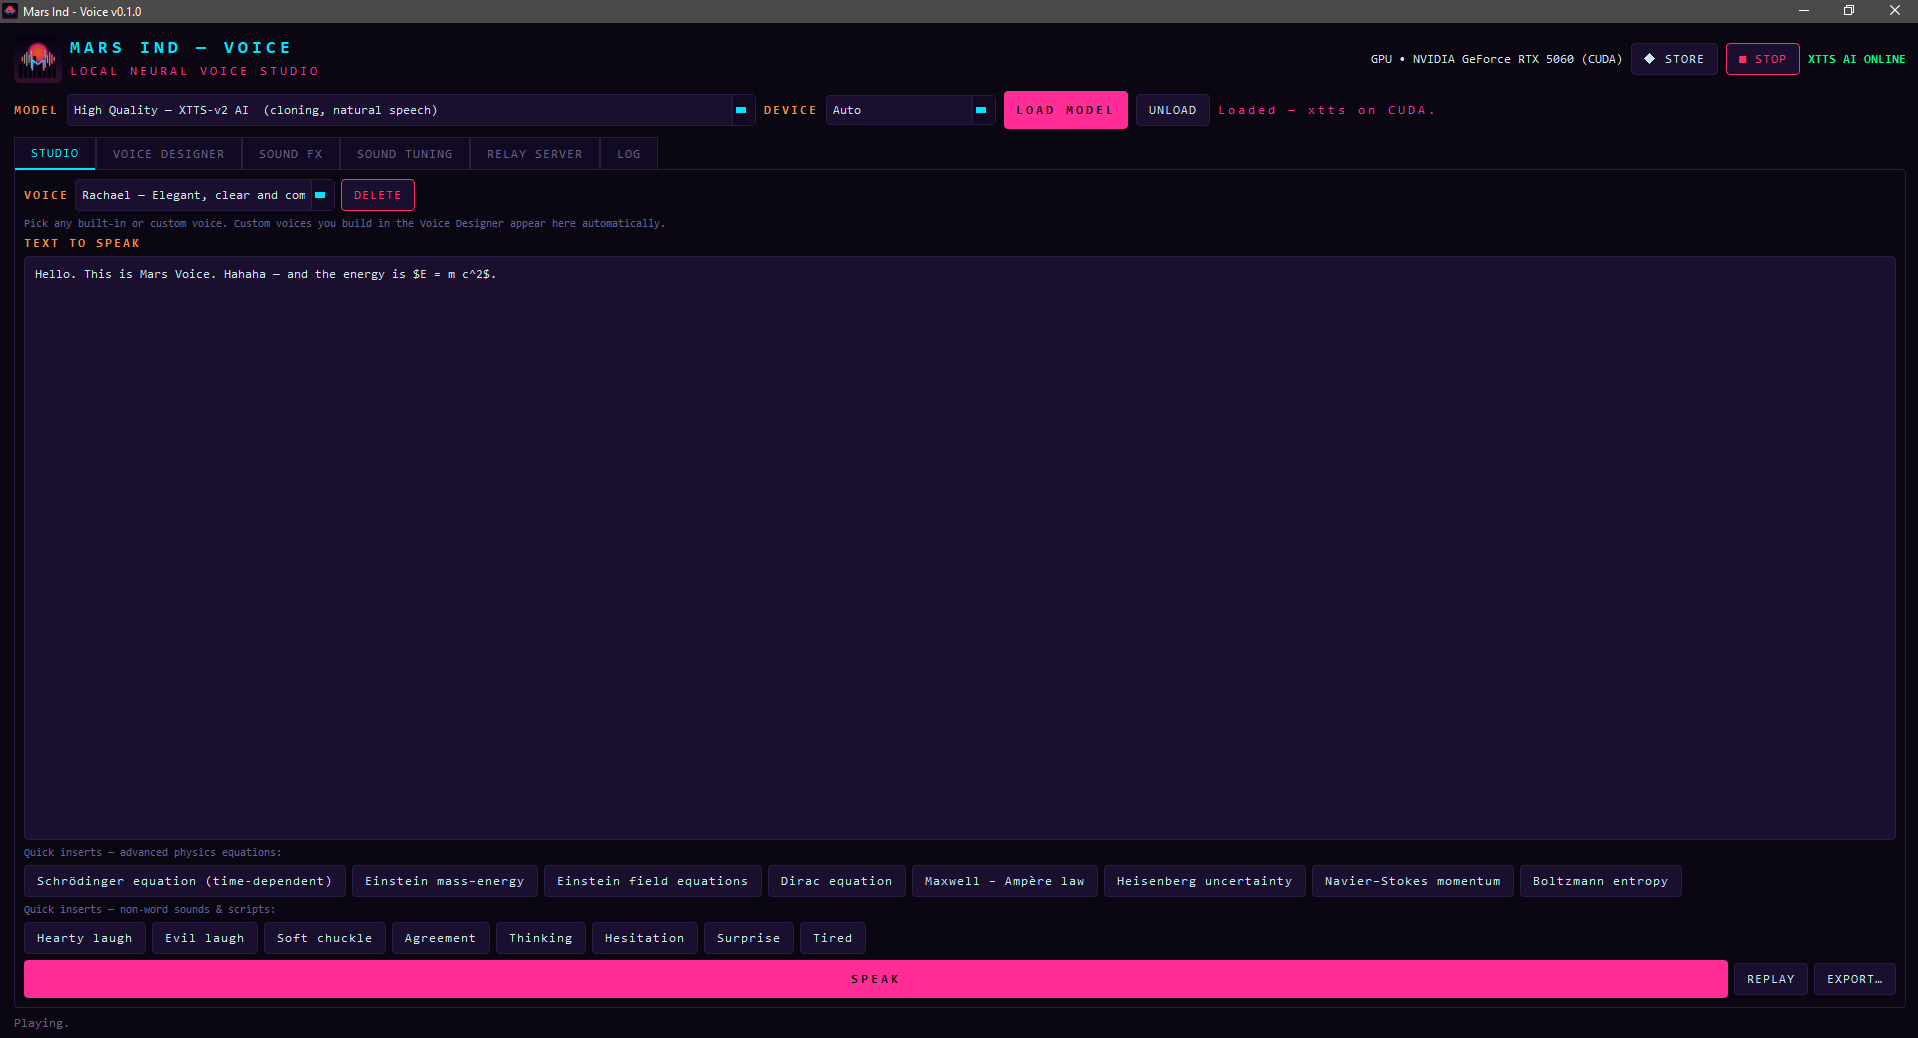This screenshot has width=1918, height=1038.
Task: Click the 'Pick any built-in or custom voice' hint
Action: pyautogui.click(x=344, y=223)
